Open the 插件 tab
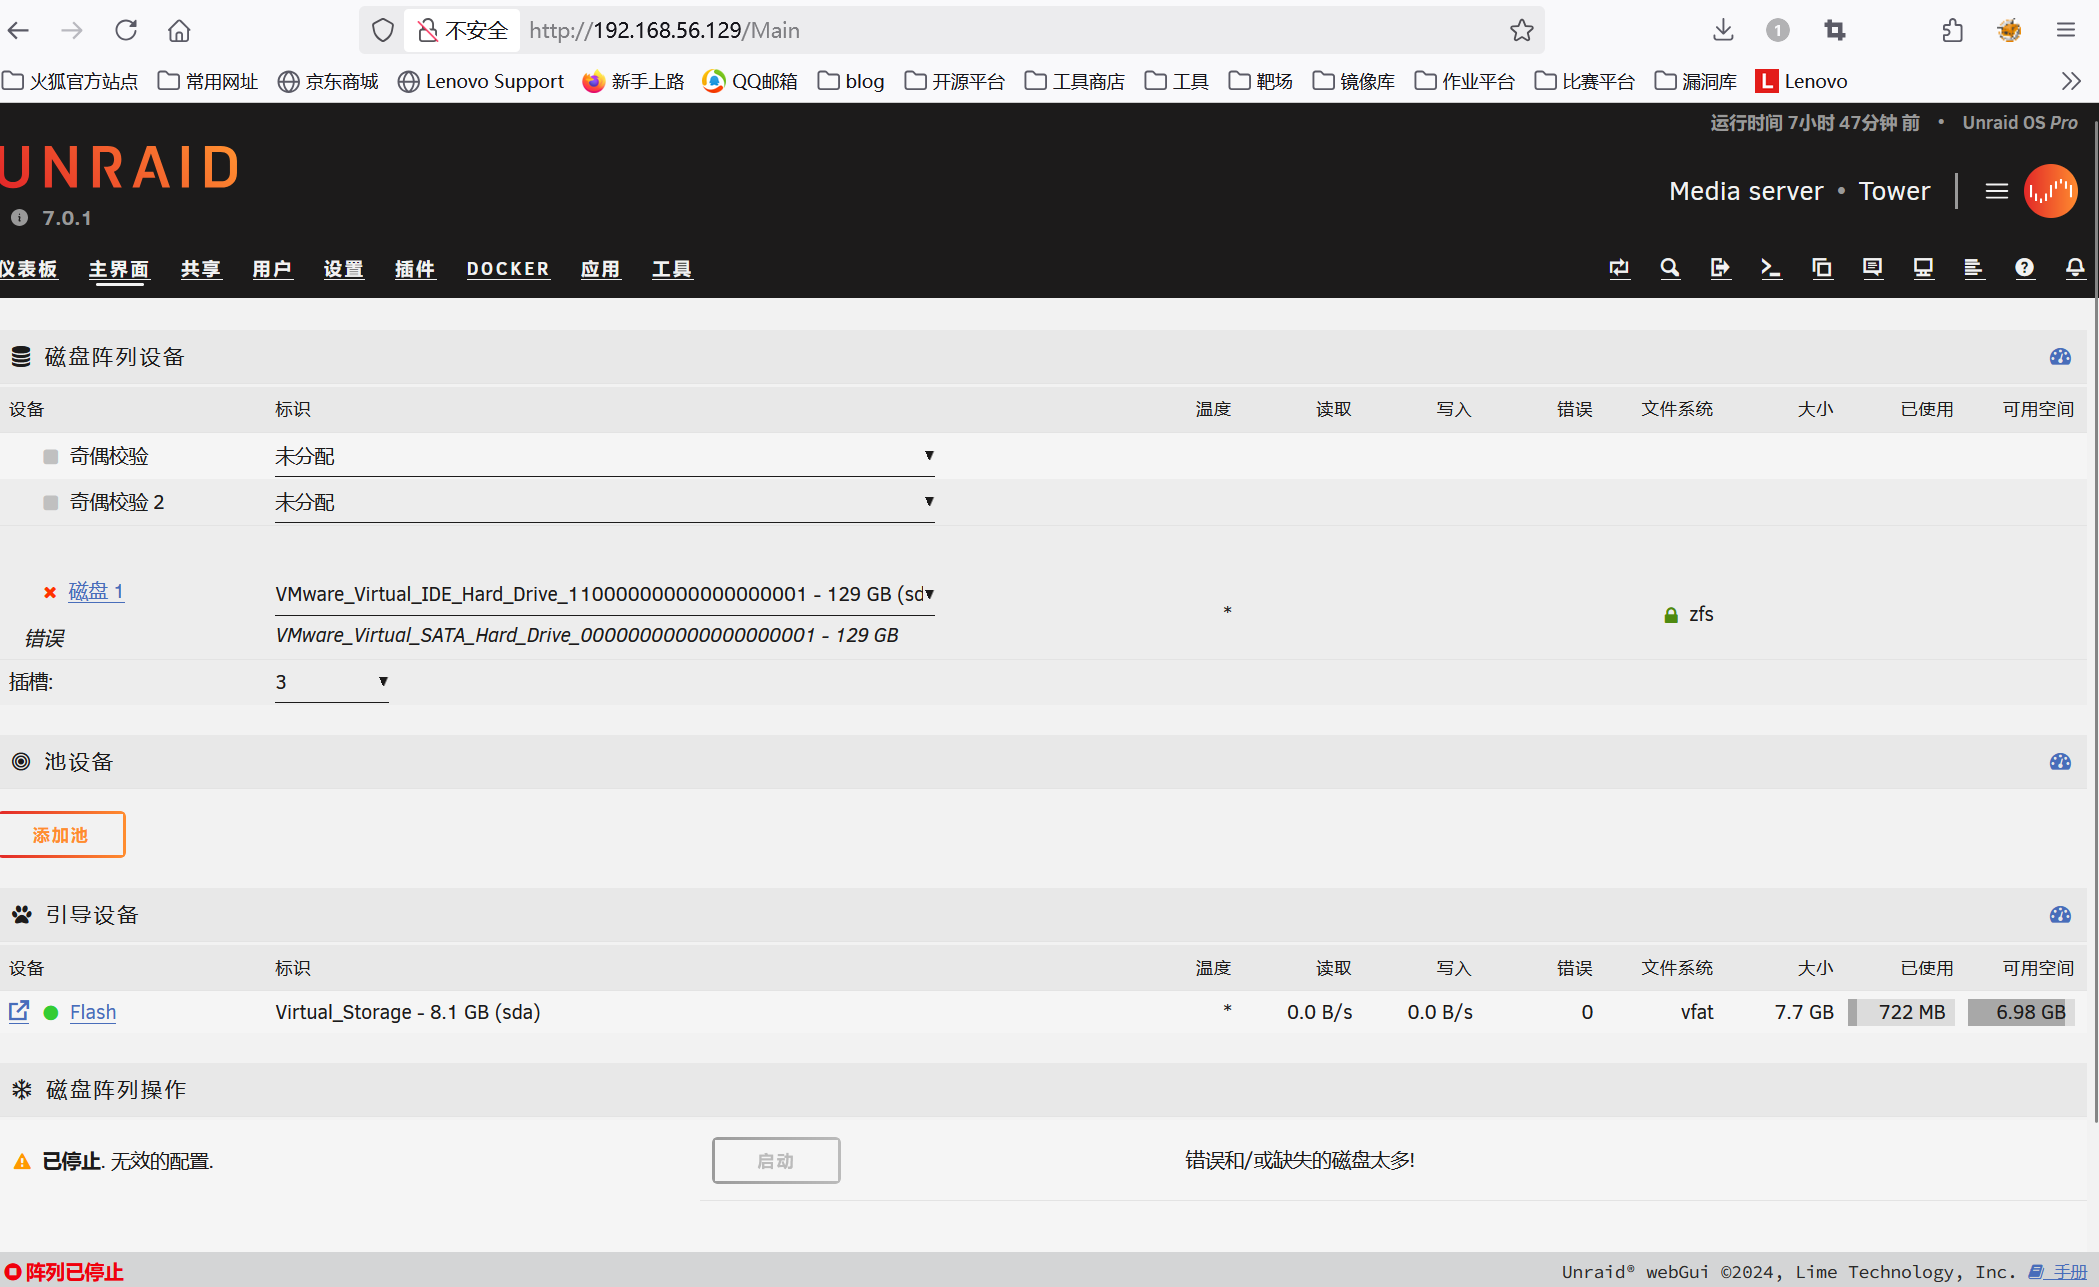The image size is (2099, 1287). pyautogui.click(x=415, y=269)
